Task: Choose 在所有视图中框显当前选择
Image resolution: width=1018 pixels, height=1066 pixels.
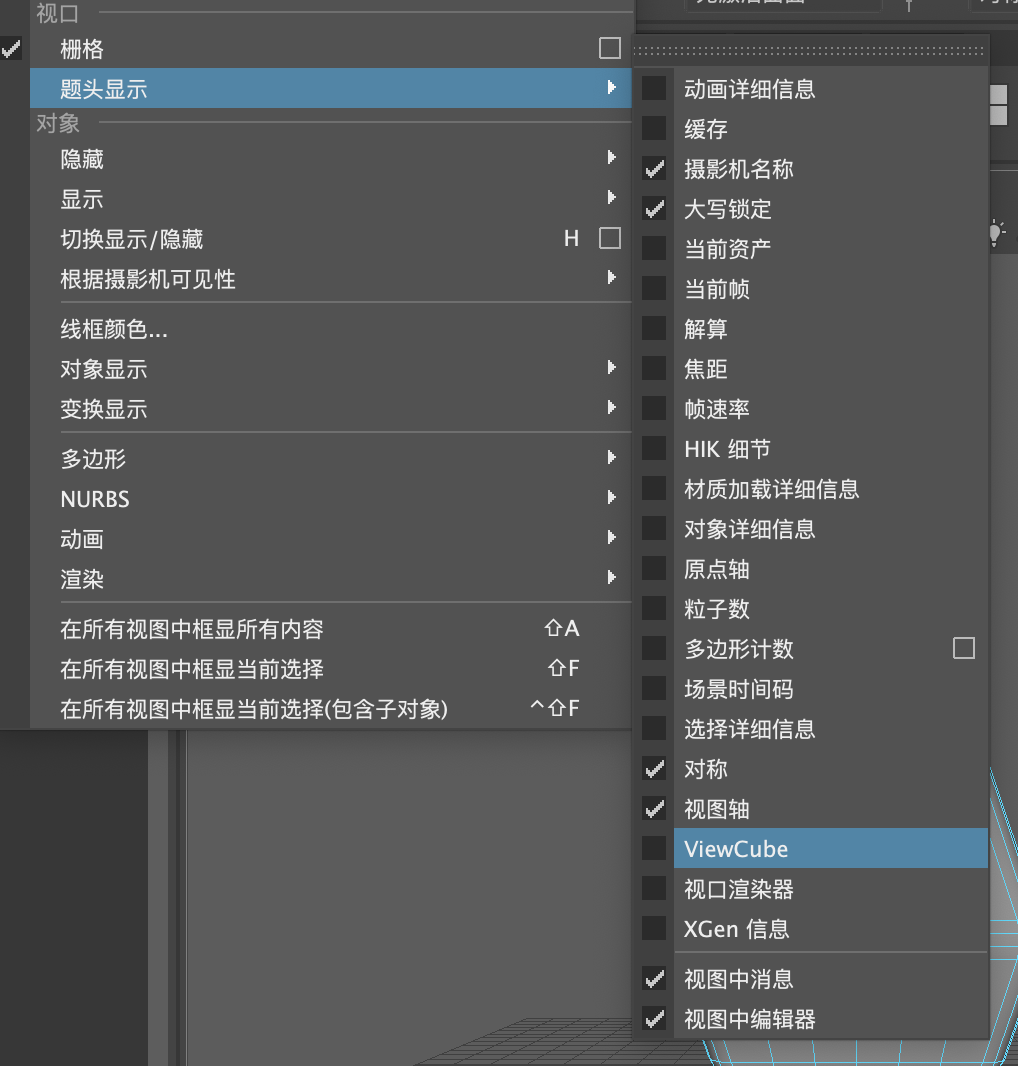Action: pos(331,669)
